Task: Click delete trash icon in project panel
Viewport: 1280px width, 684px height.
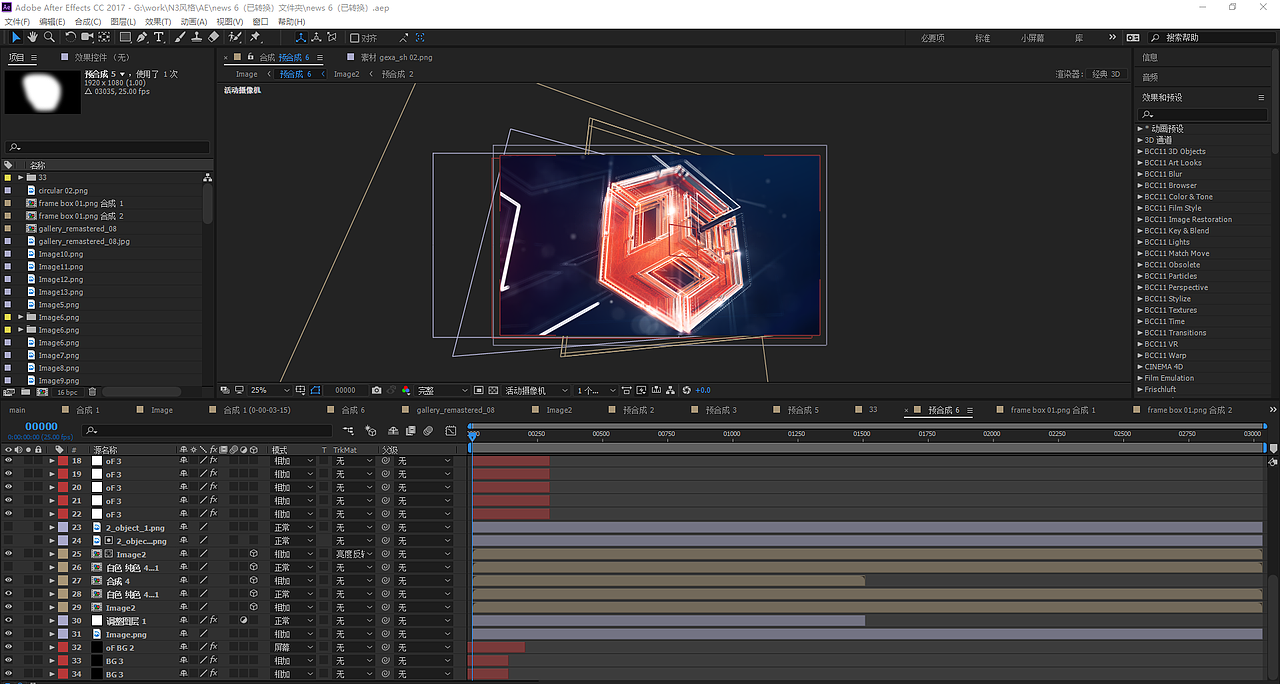Action: tap(92, 392)
